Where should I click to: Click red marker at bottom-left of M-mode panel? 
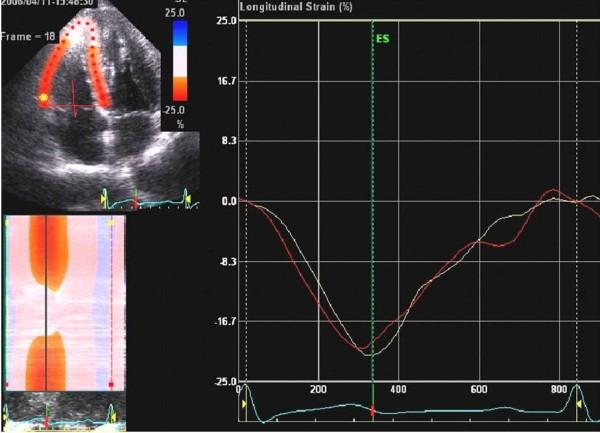pyautogui.click(x=7, y=384)
